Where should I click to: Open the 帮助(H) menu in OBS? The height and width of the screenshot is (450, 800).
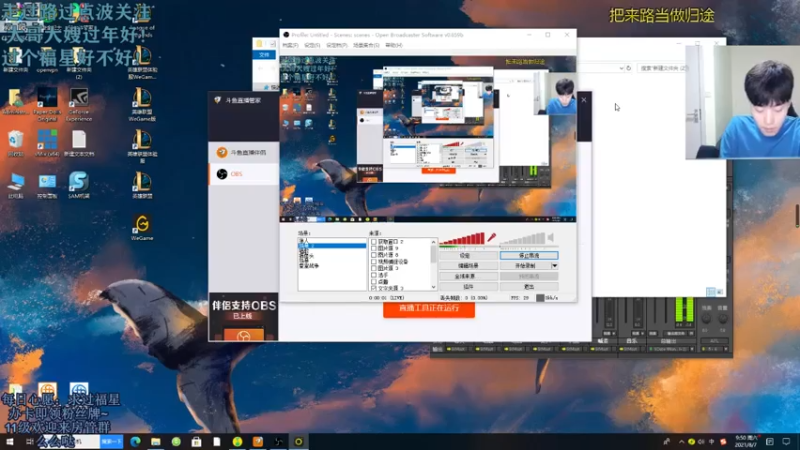394,45
